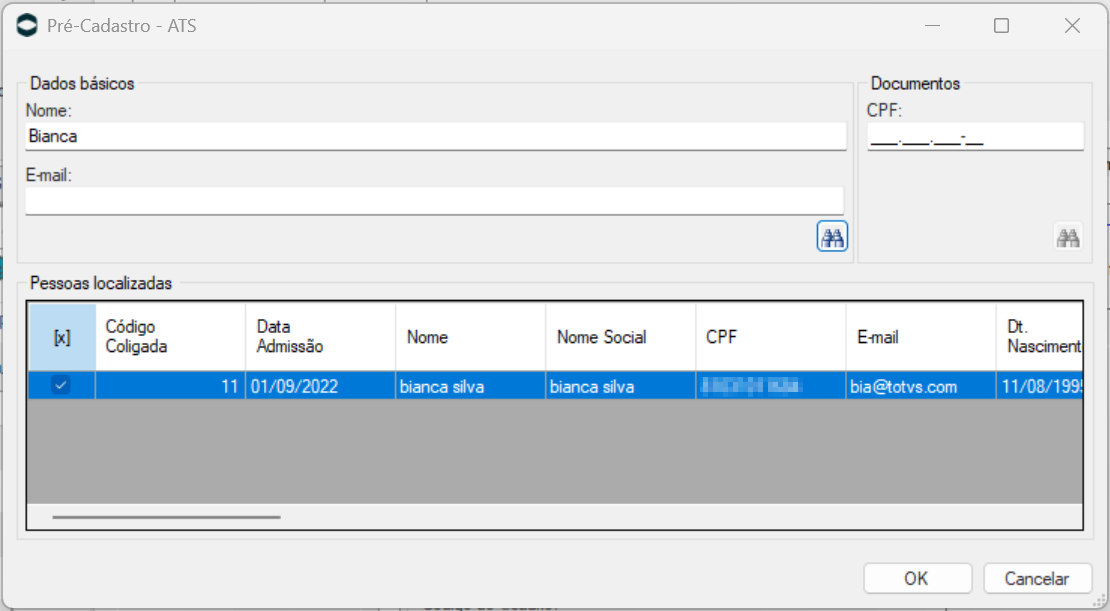
Task: Click the bia@totvs.com email cell
Action: click(x=921, y=386)
